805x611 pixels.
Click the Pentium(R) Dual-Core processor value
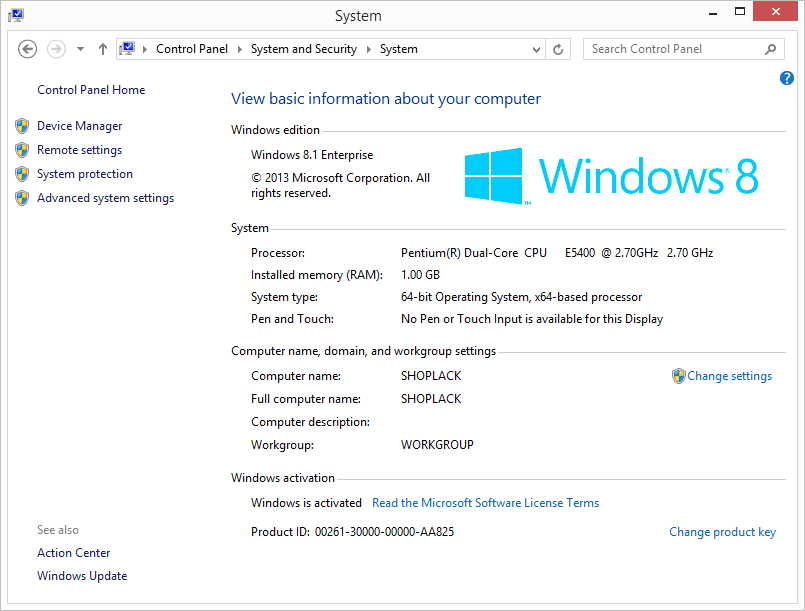557,253
